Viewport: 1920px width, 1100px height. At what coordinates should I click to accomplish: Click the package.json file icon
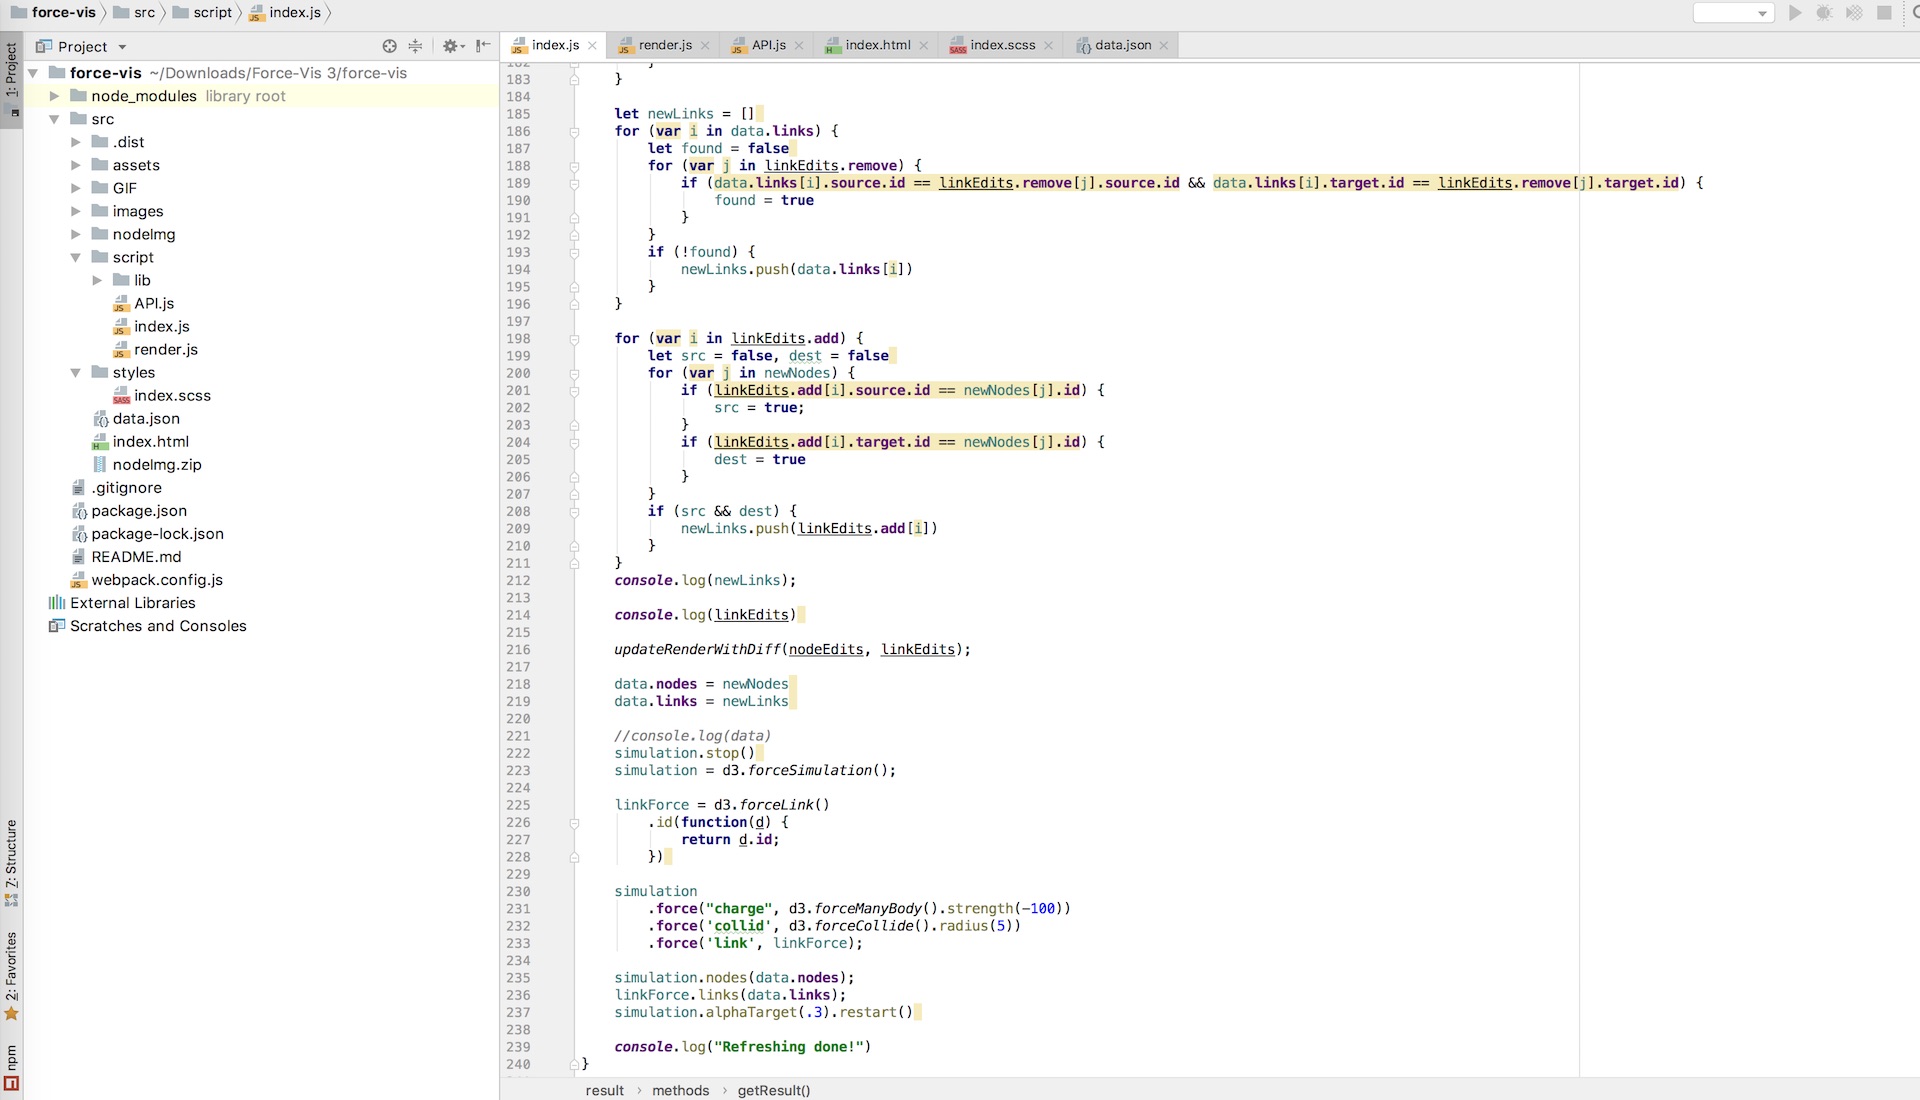click(x=79, y=511)
